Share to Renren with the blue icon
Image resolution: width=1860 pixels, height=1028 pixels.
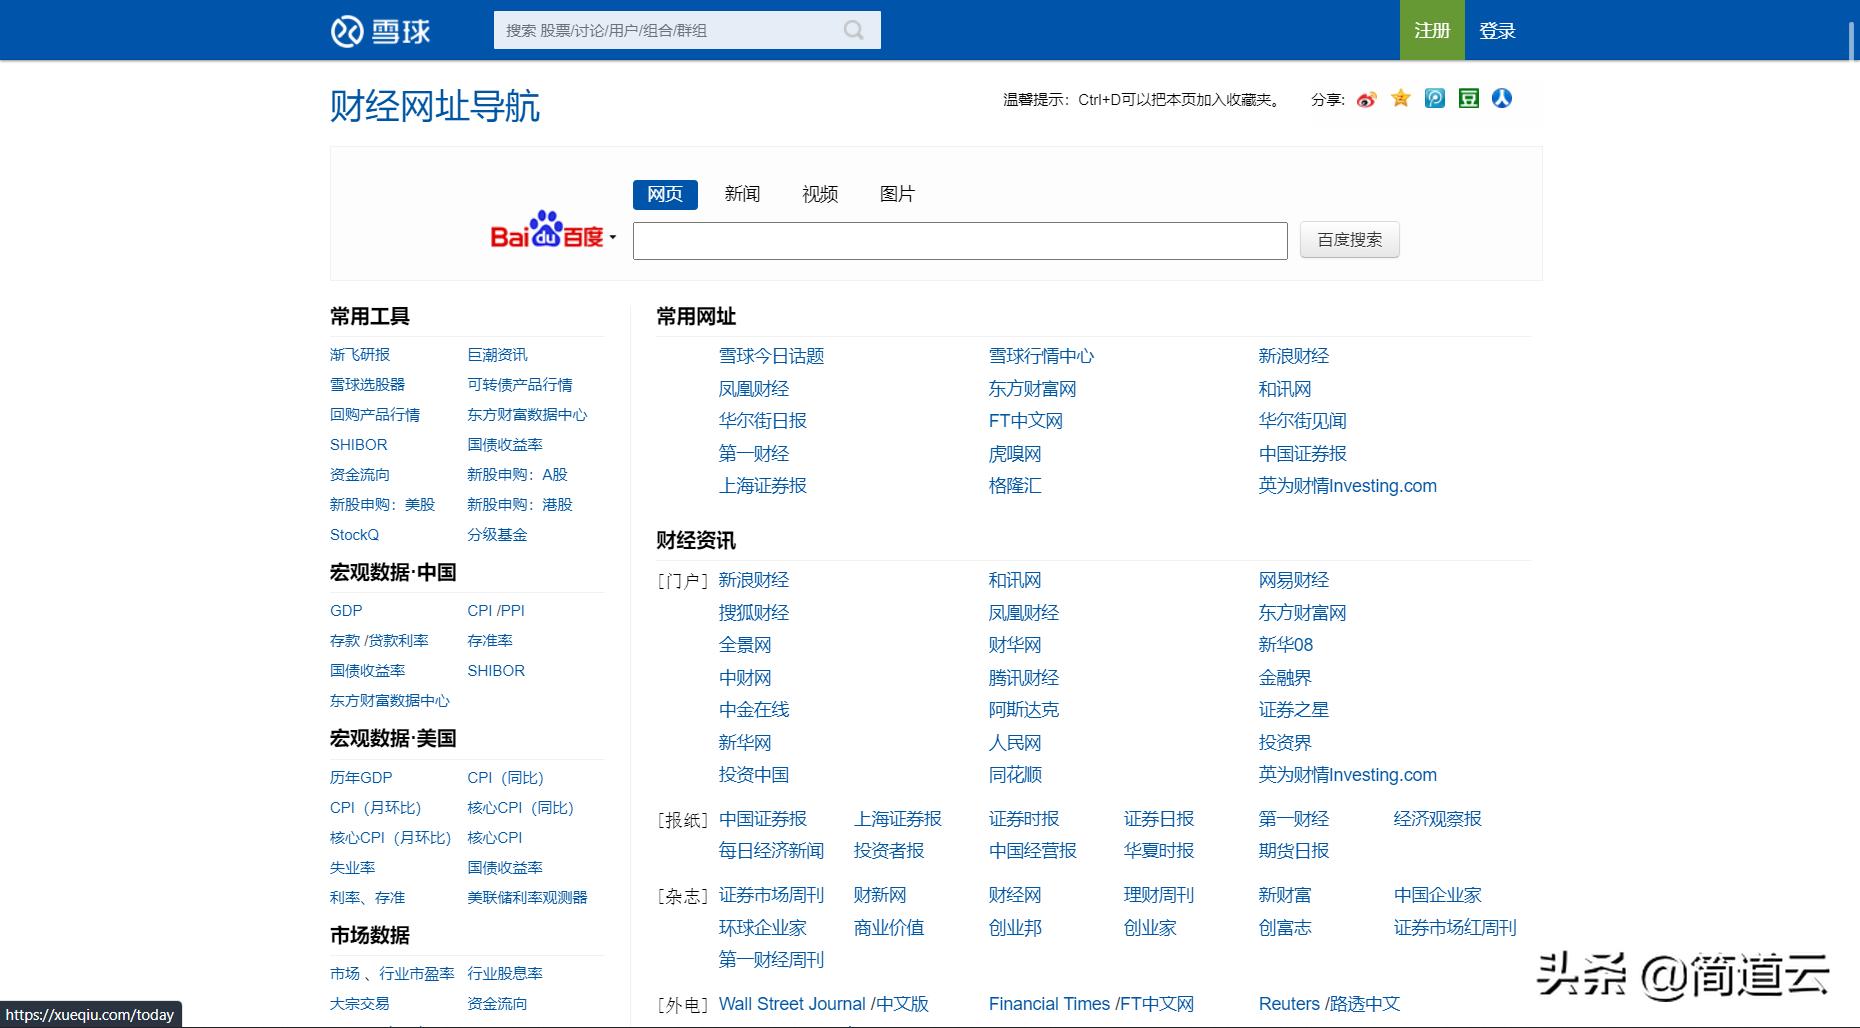(x=1501, y=98)
